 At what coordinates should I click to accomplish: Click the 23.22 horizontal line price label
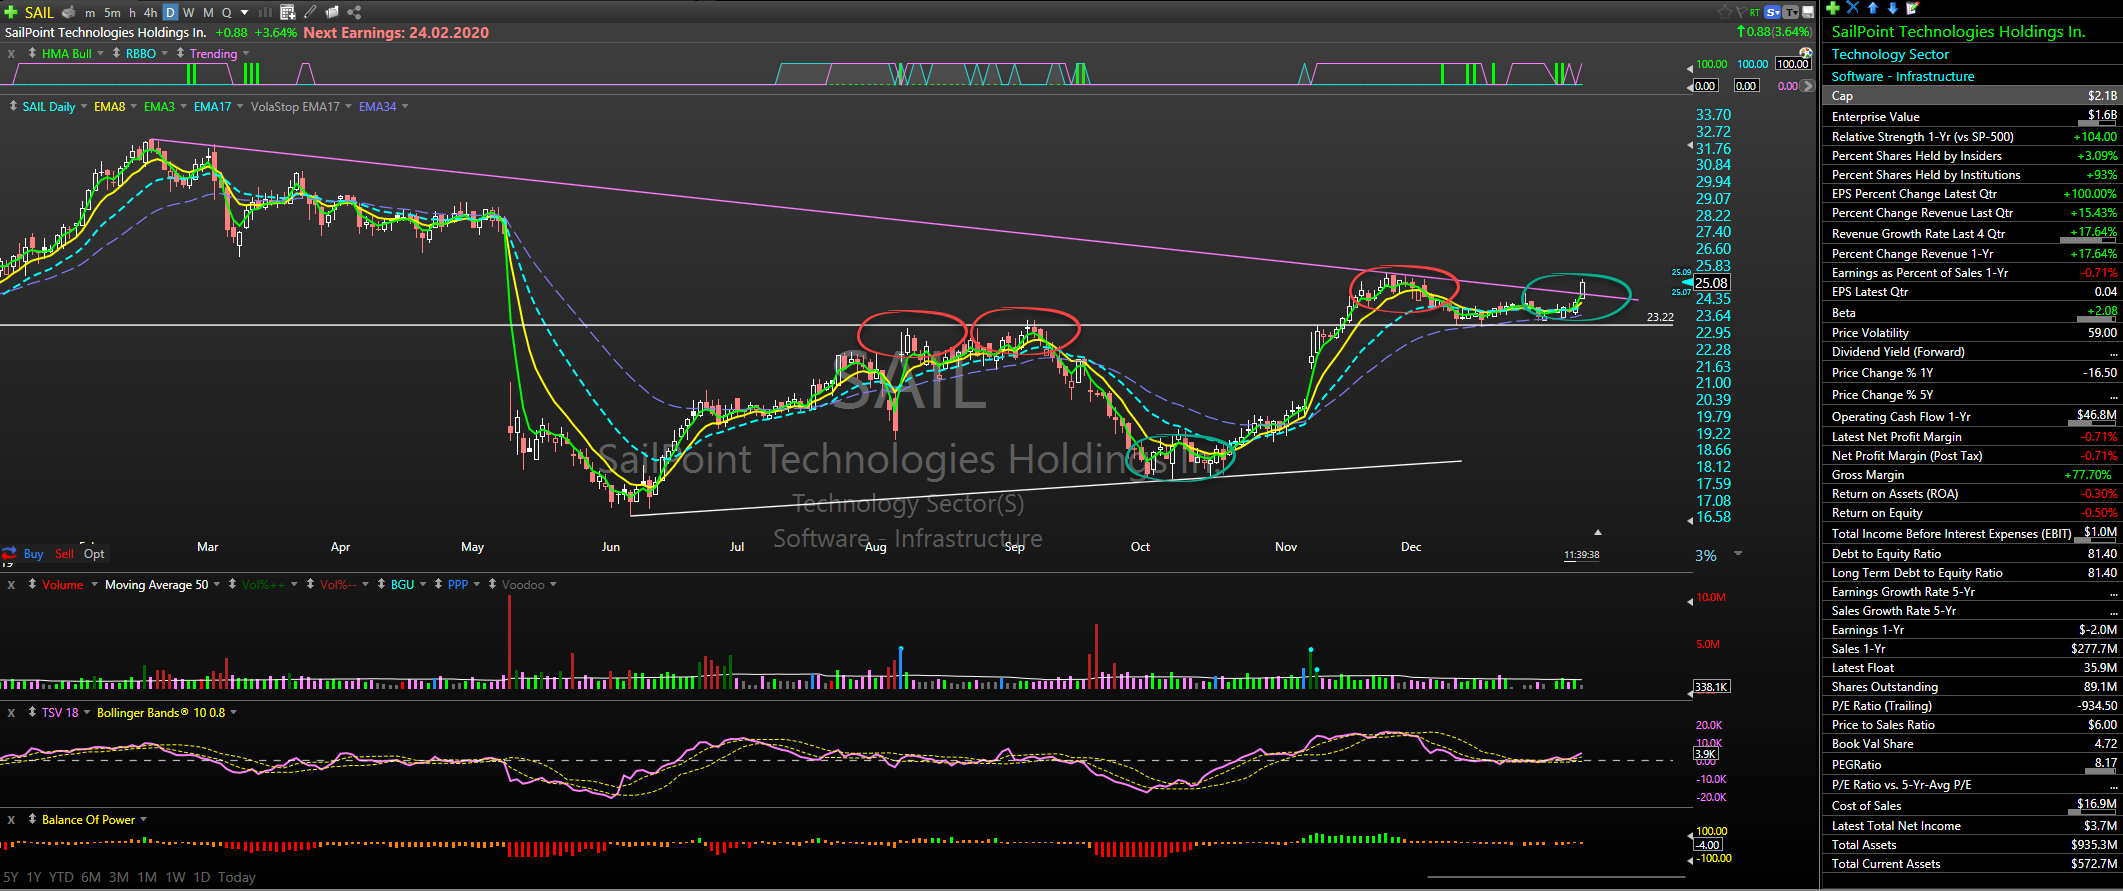pyautogui.click(x=1660, y=317)
